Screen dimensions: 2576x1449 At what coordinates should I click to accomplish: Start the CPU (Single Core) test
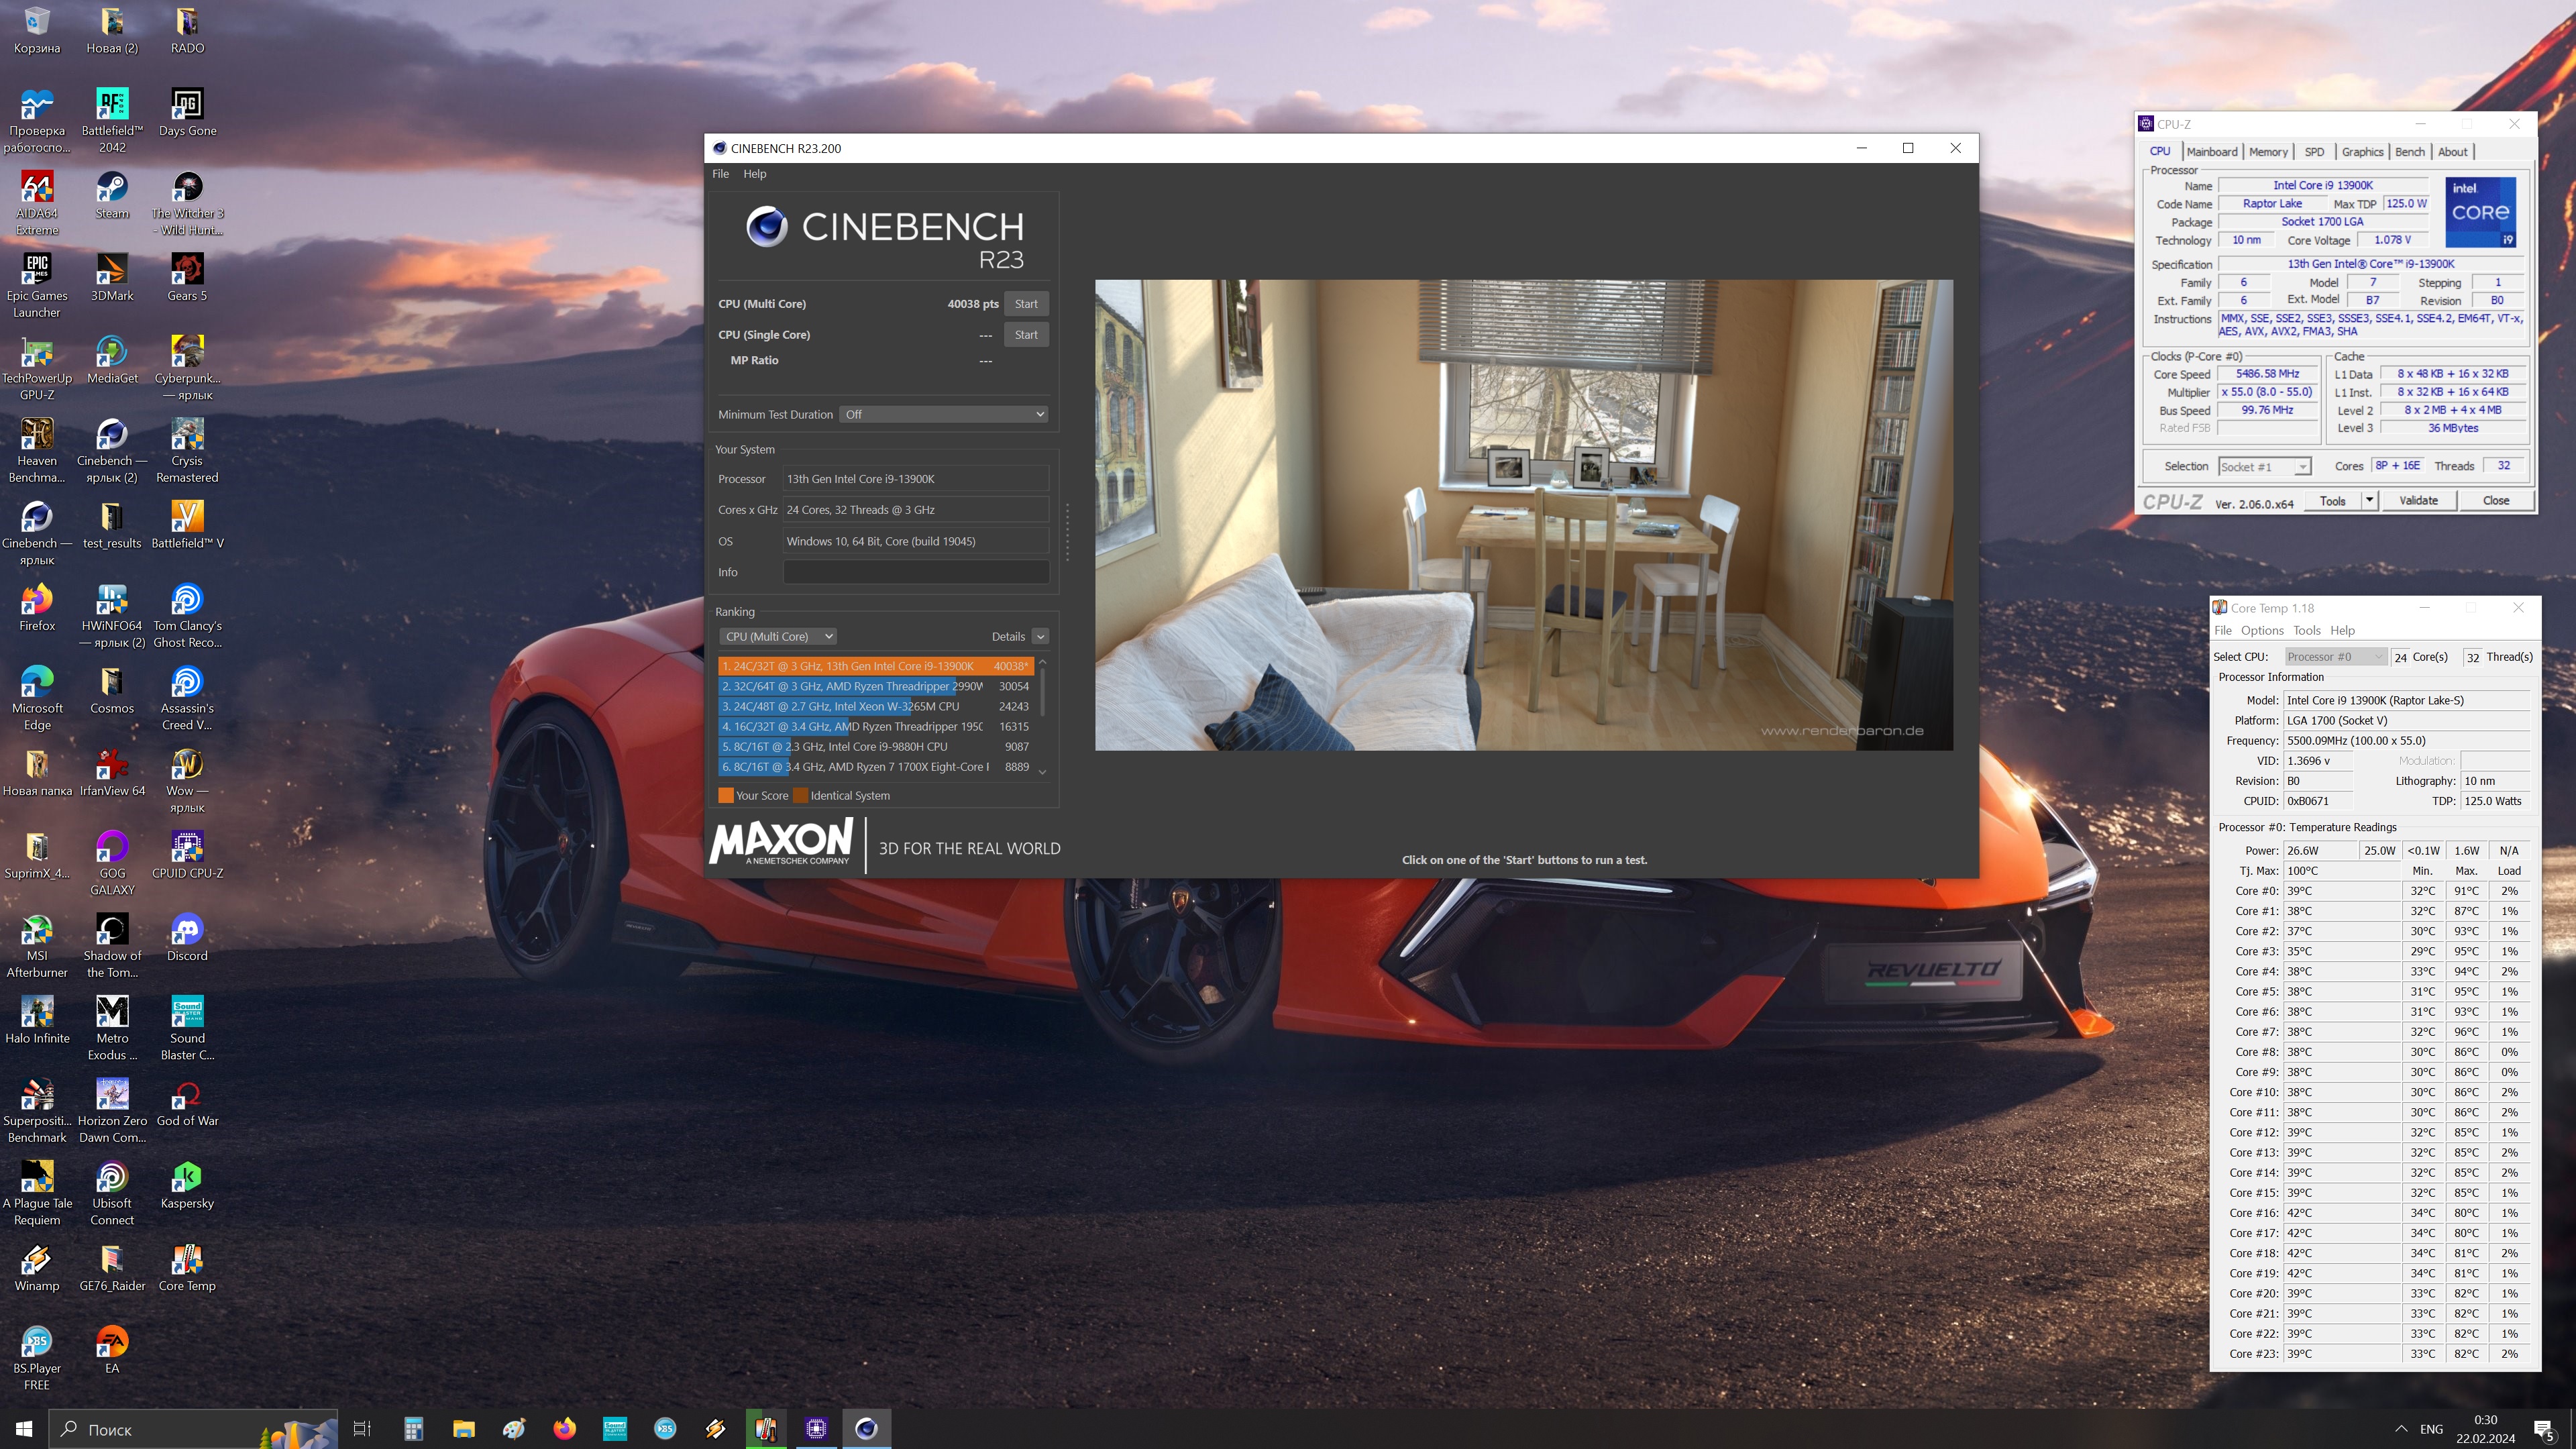(1026, 335)
